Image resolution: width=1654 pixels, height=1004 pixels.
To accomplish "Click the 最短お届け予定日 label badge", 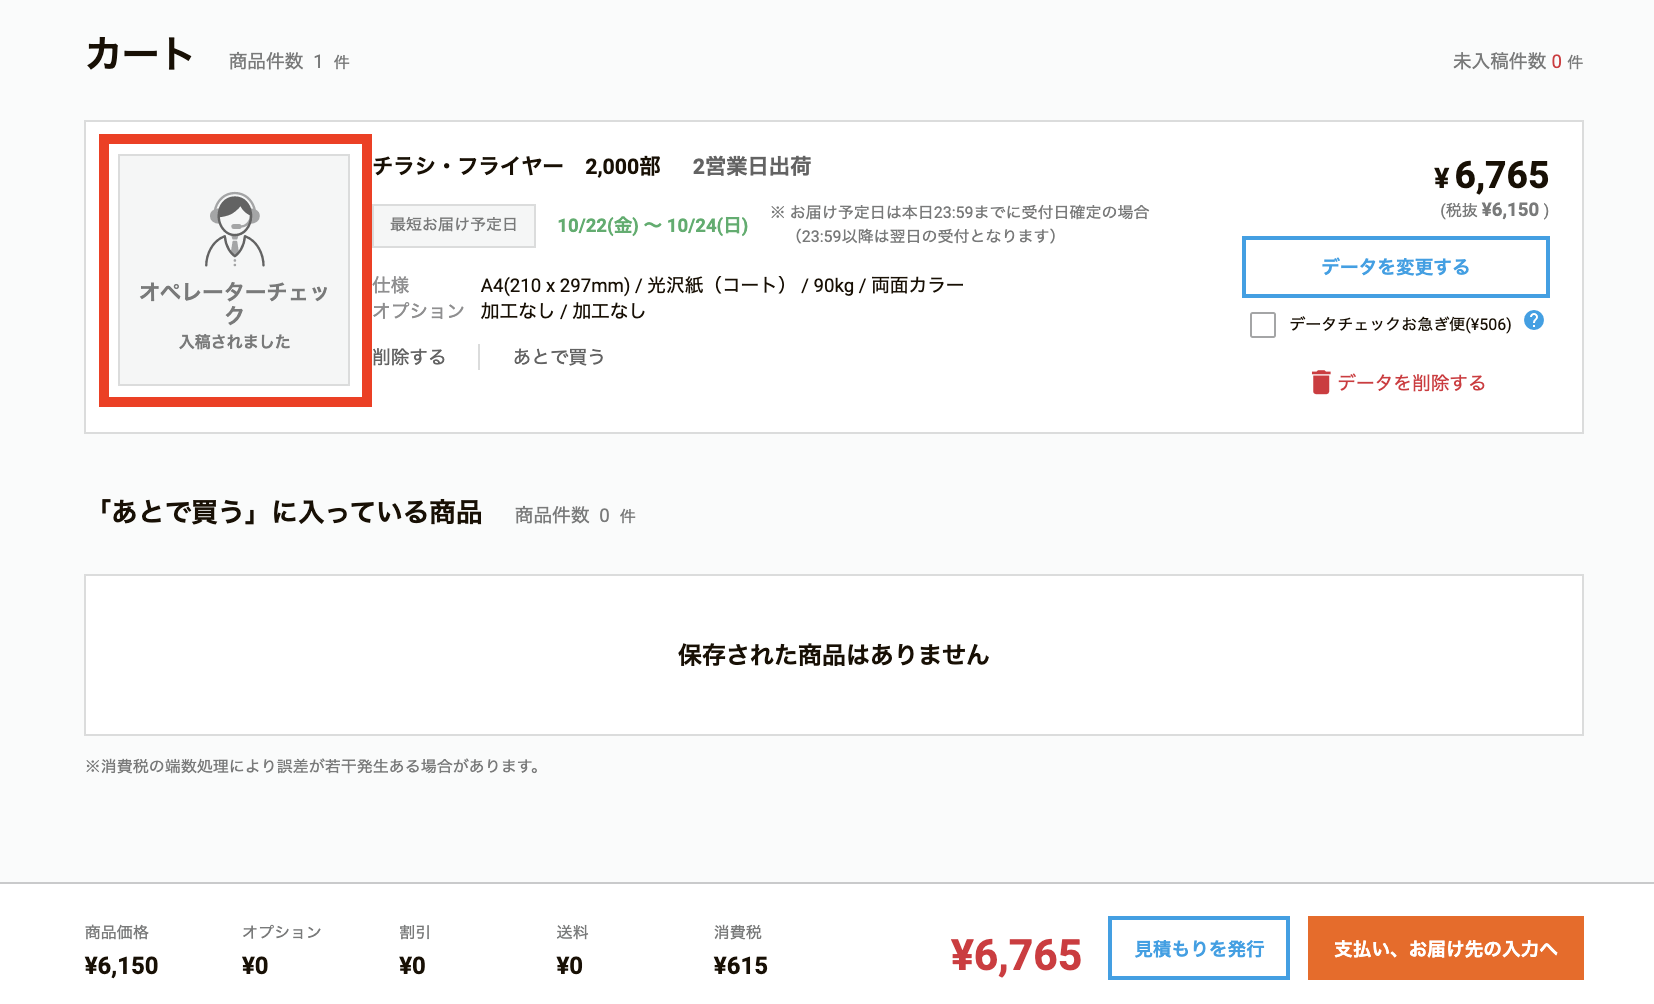I will point(454,225).
